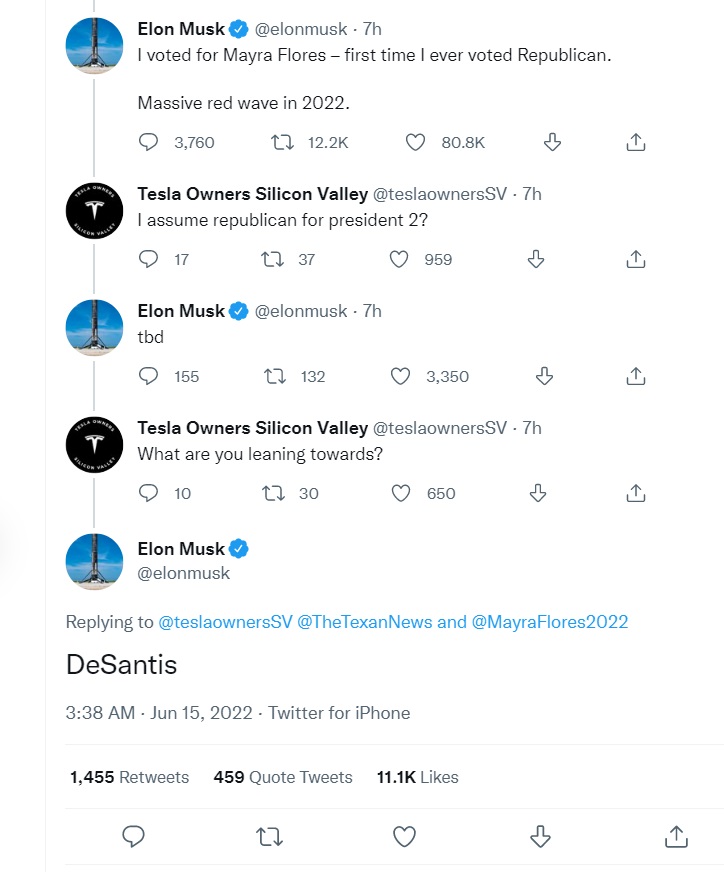Download the 'tbd' tweet via the arrow icon

544,376
